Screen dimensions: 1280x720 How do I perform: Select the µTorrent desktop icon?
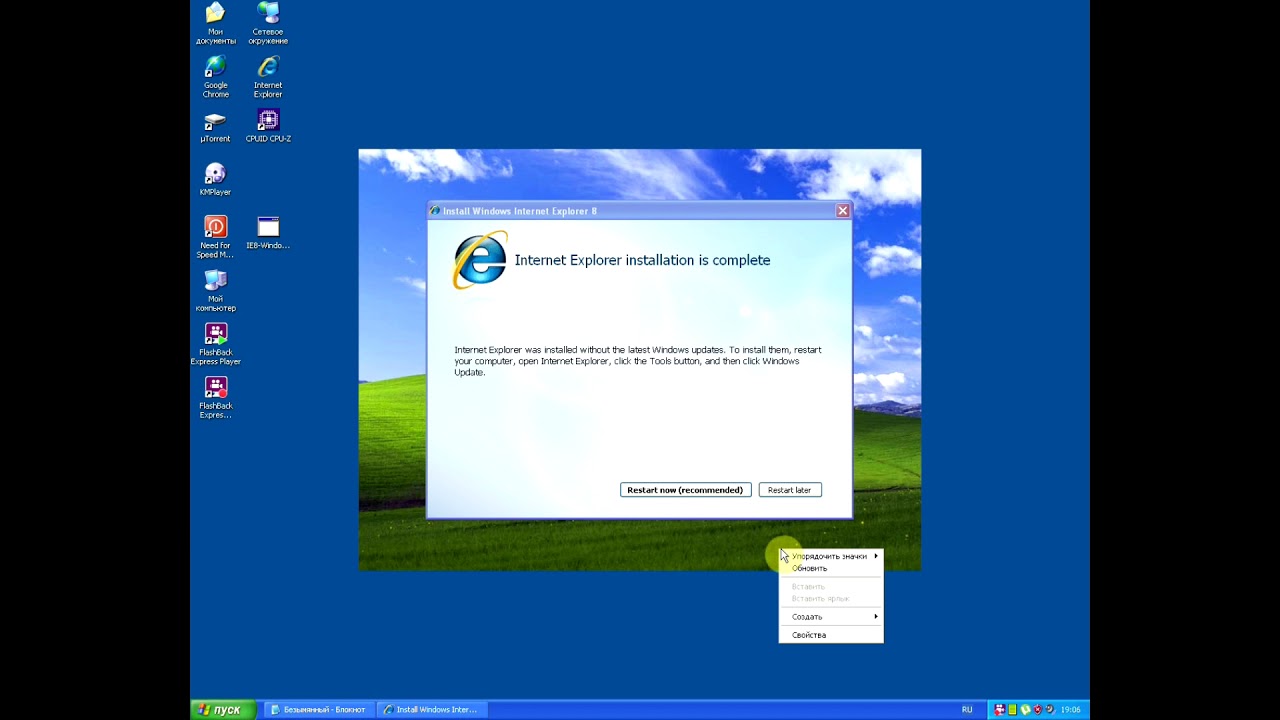[215, 127]
